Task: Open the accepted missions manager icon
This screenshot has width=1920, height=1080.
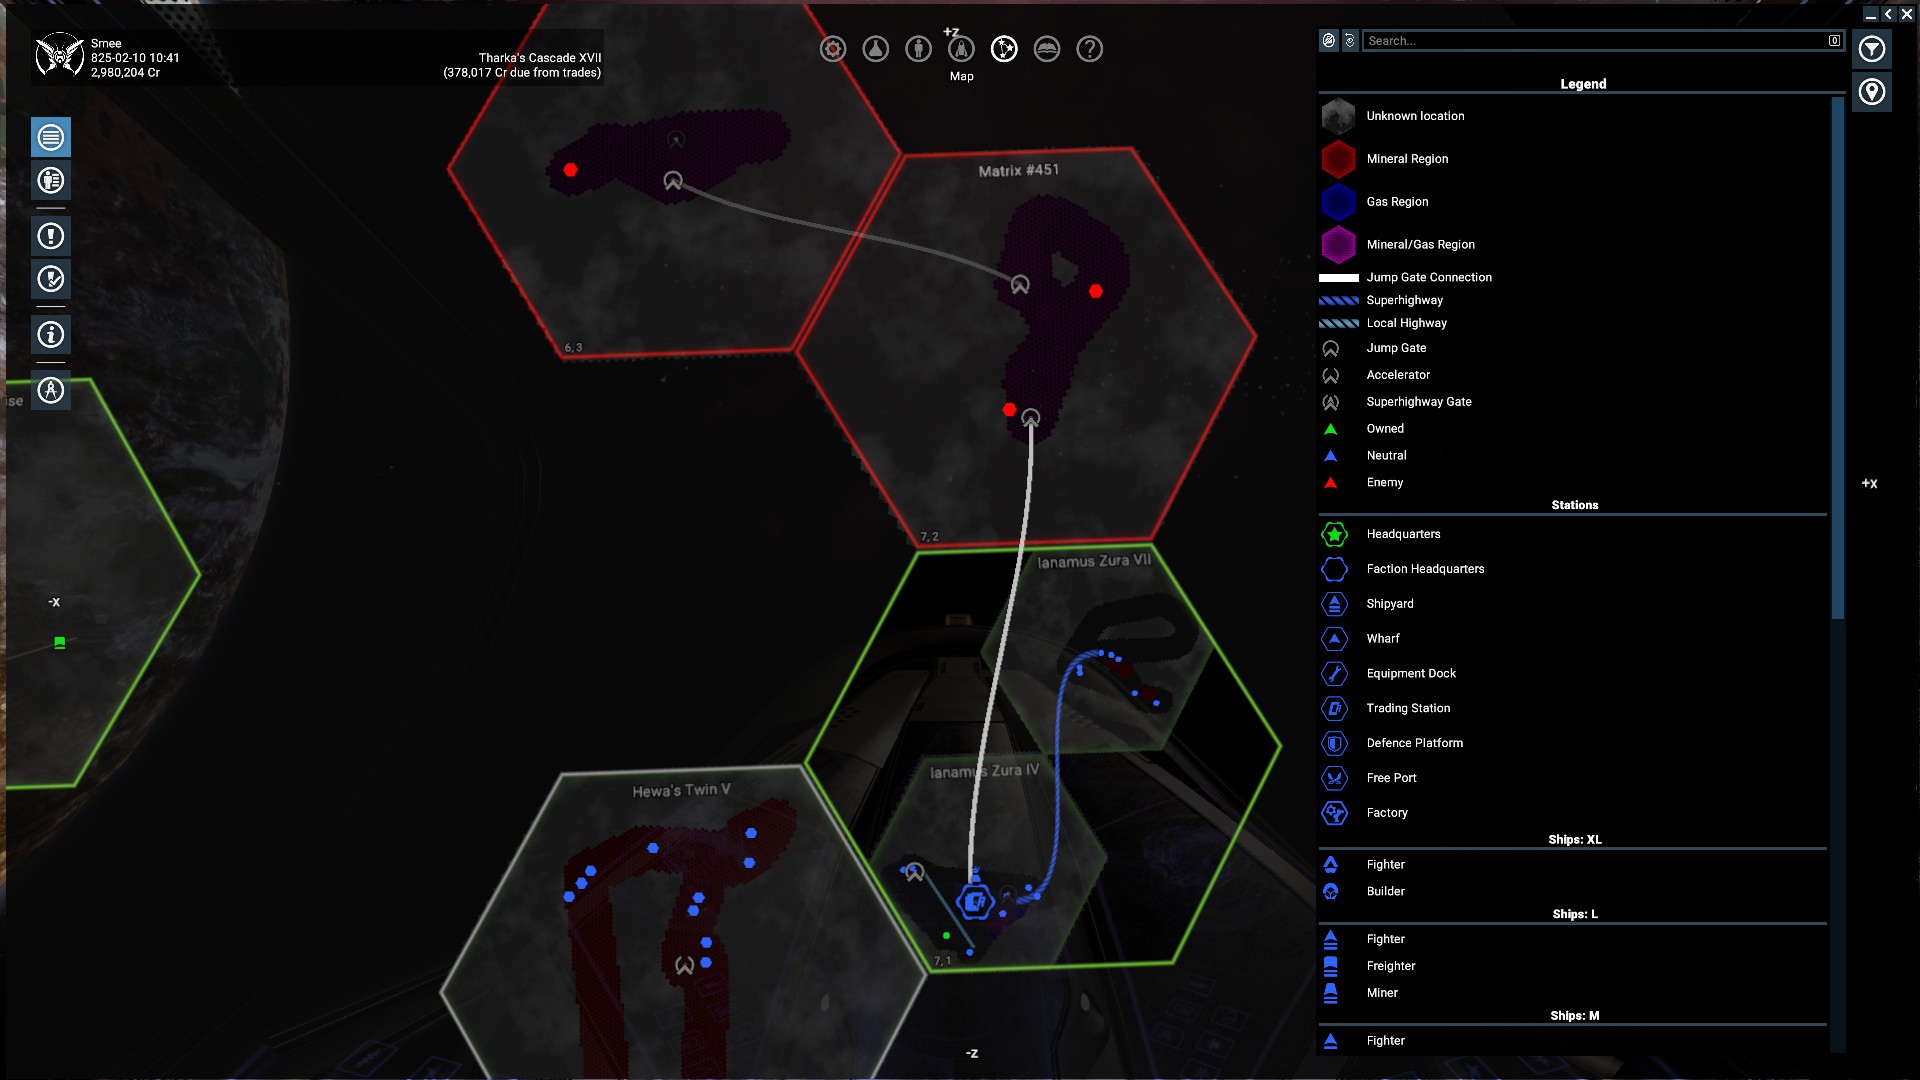Action: tap(51, 279)
